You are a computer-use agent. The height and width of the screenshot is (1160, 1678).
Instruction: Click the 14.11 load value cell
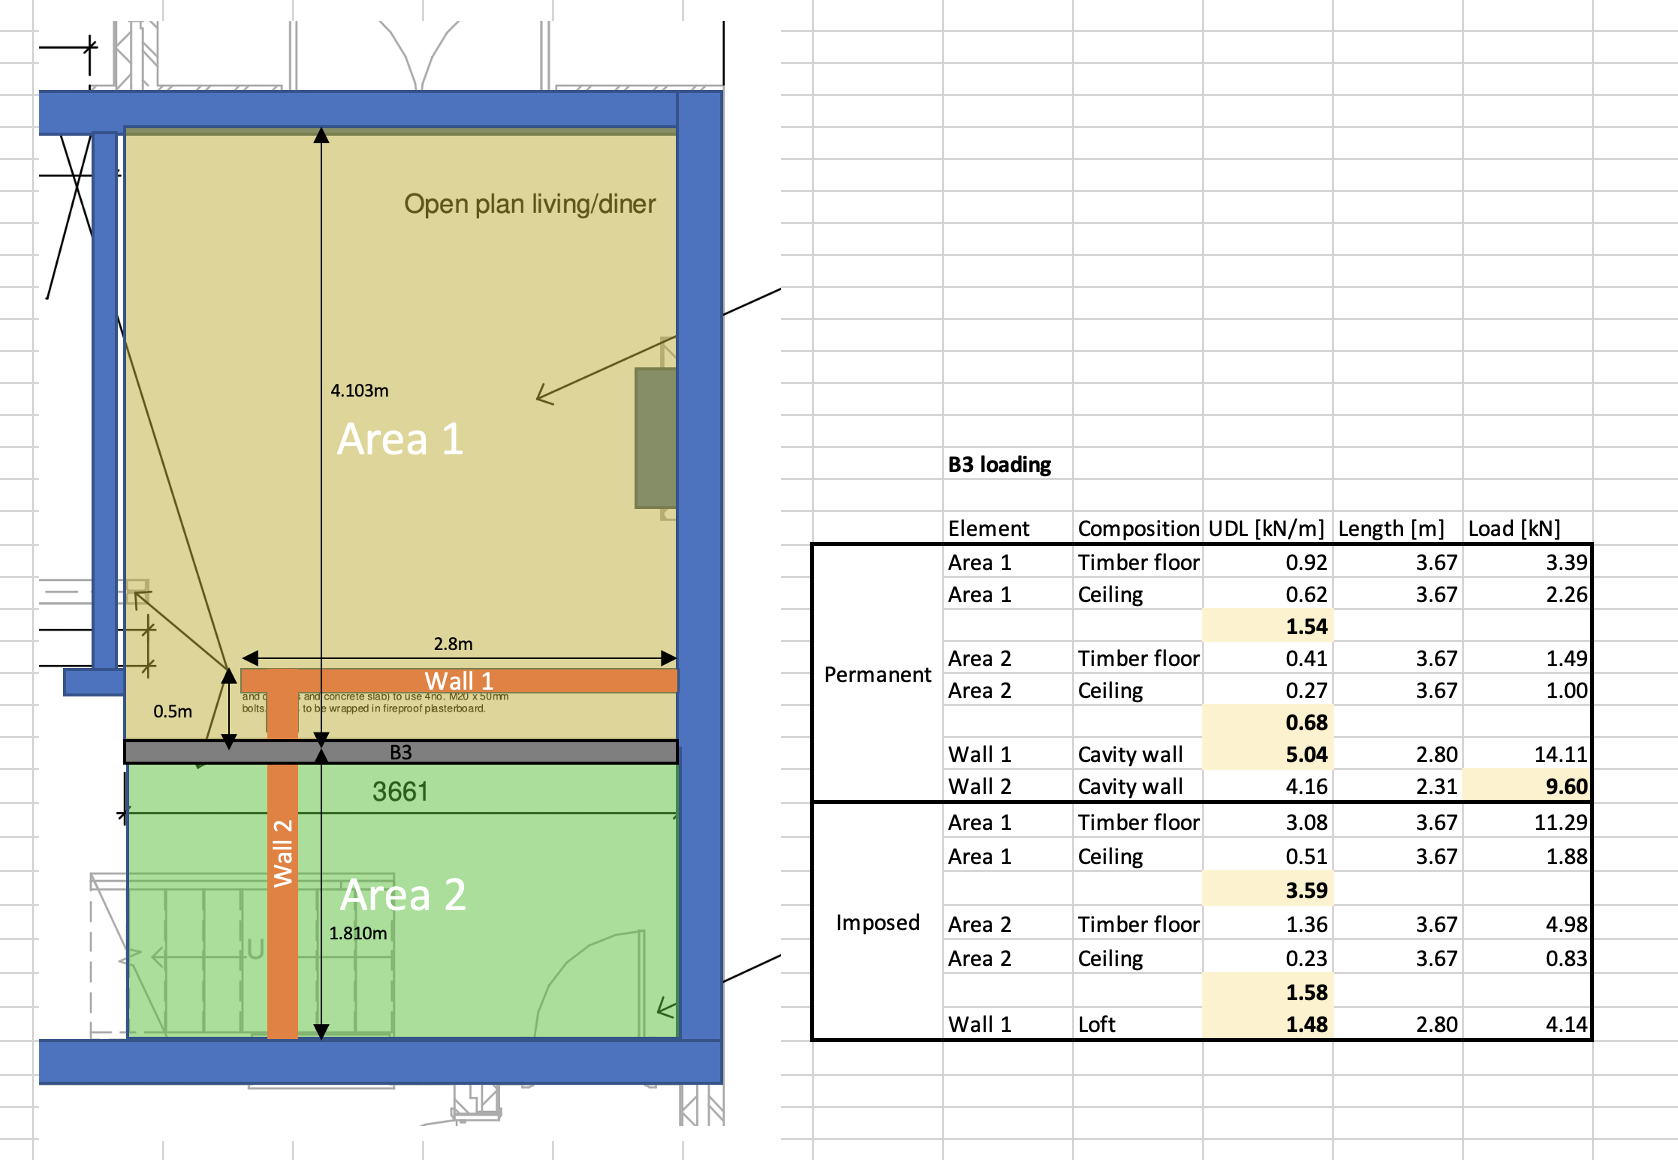(1526, 755)
